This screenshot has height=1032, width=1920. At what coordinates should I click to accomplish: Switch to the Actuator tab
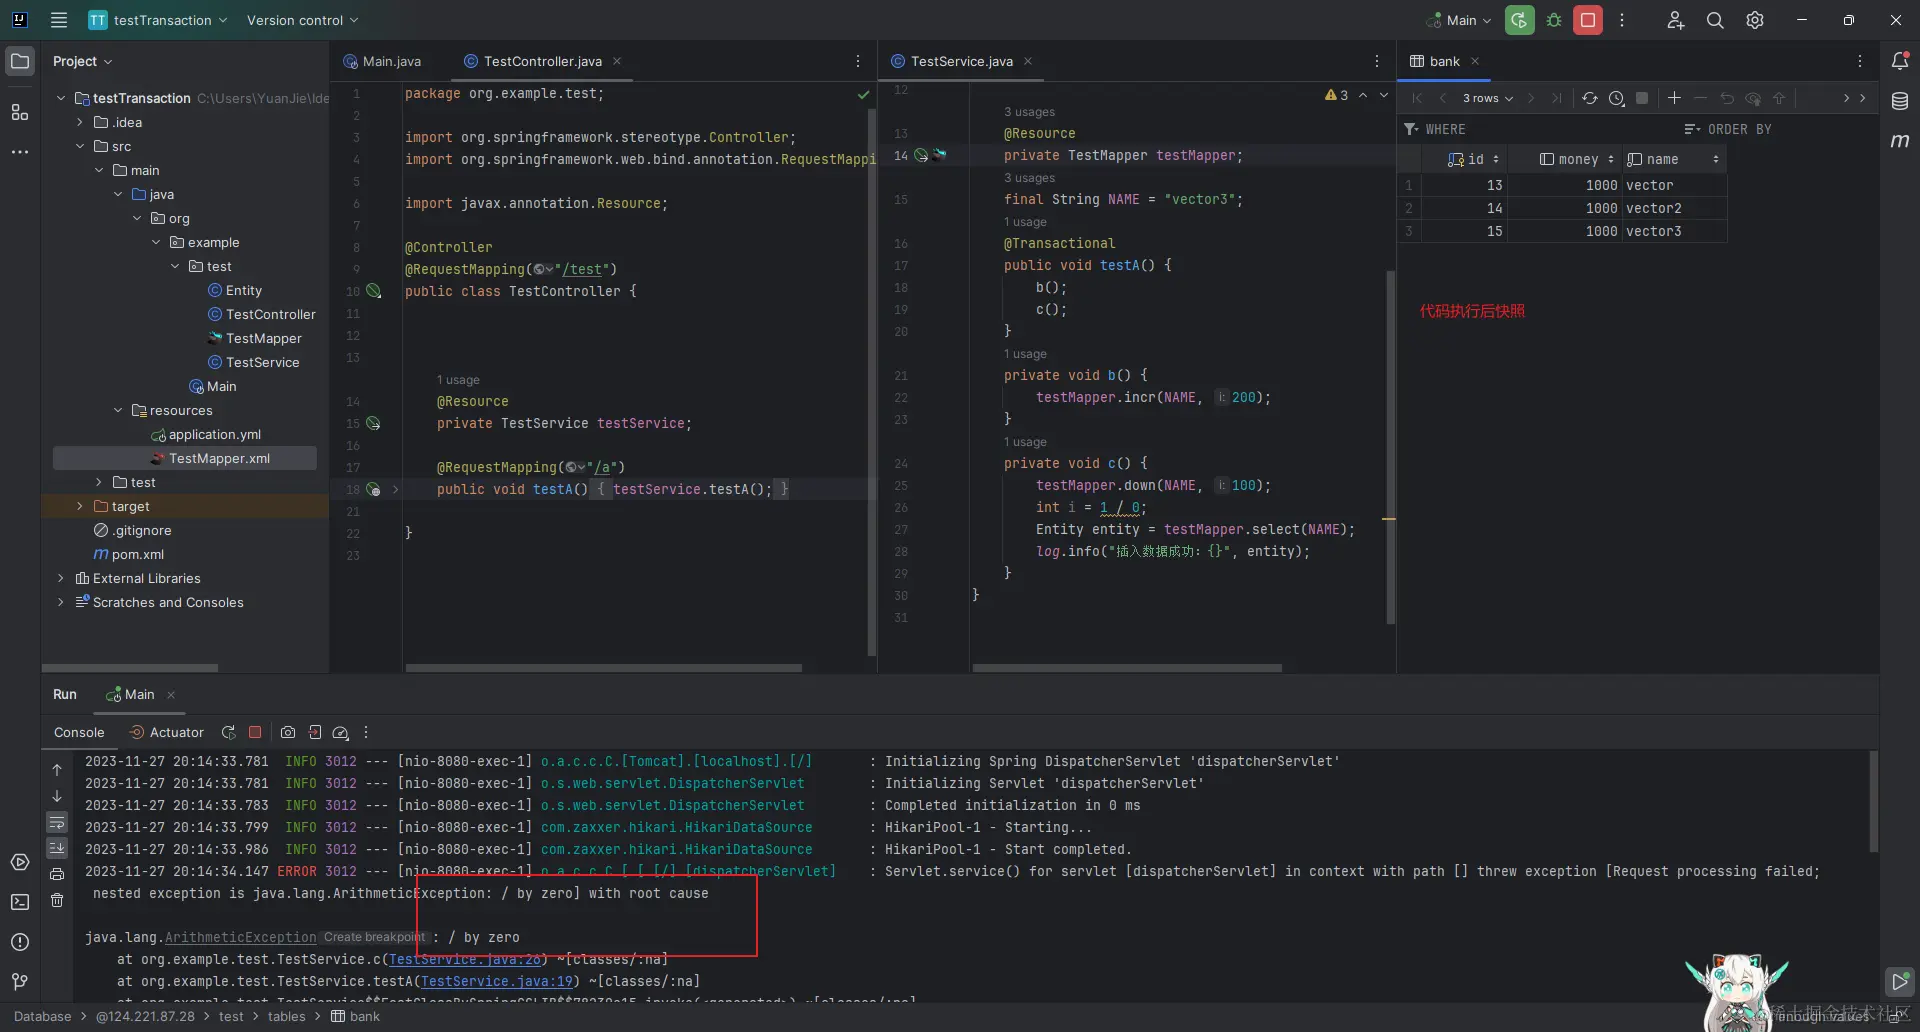pyautogui.click(x=167, y=732)
